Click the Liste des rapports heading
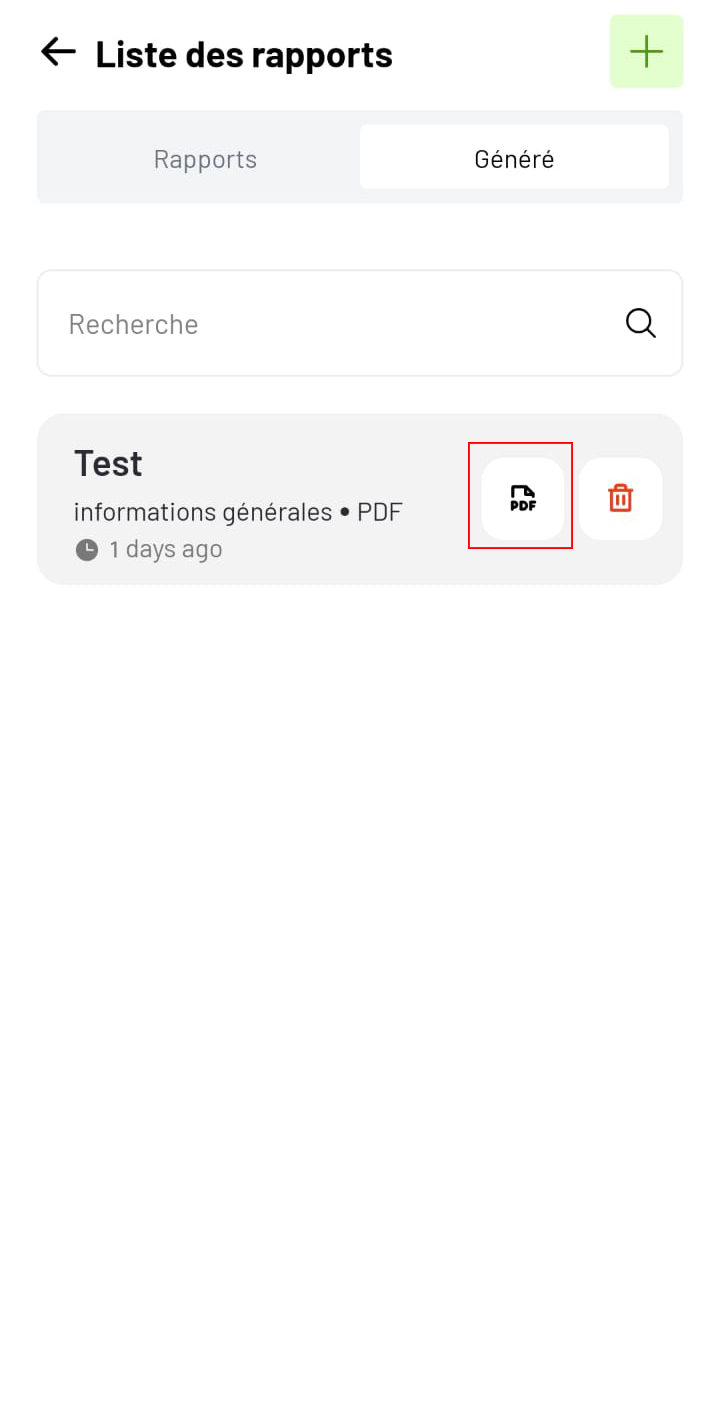 tap(244, 54)
